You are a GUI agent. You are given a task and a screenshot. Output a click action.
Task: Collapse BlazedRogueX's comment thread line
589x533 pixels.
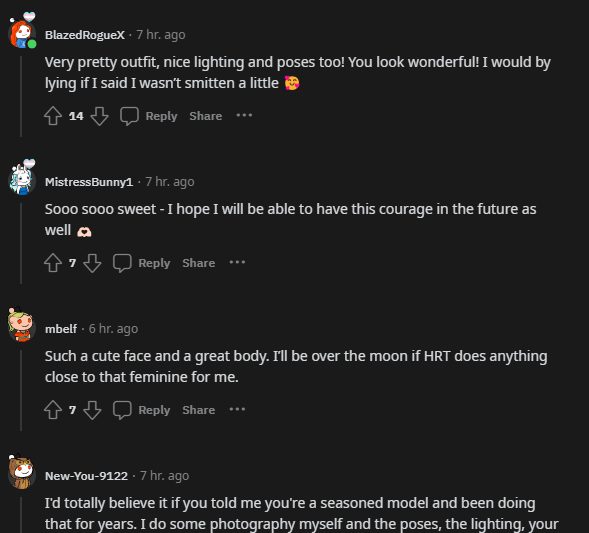(21, 97)
